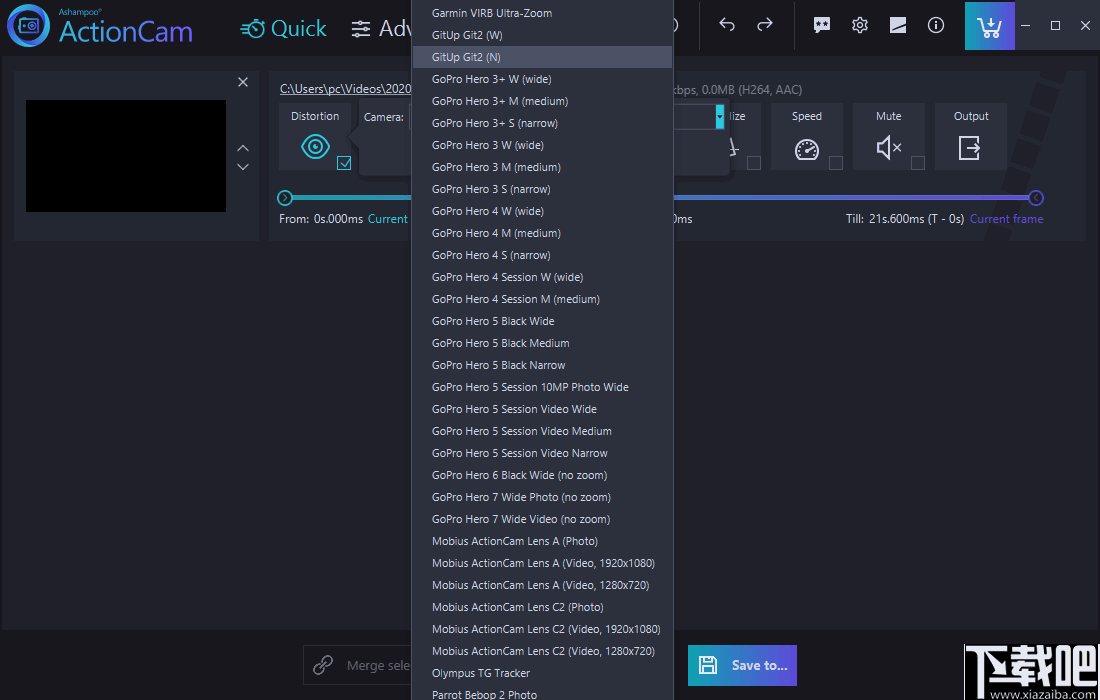Select GoPro Hero 4 S (narrow)
This screenshot has height=700, width=1100.
click(542, 255)
